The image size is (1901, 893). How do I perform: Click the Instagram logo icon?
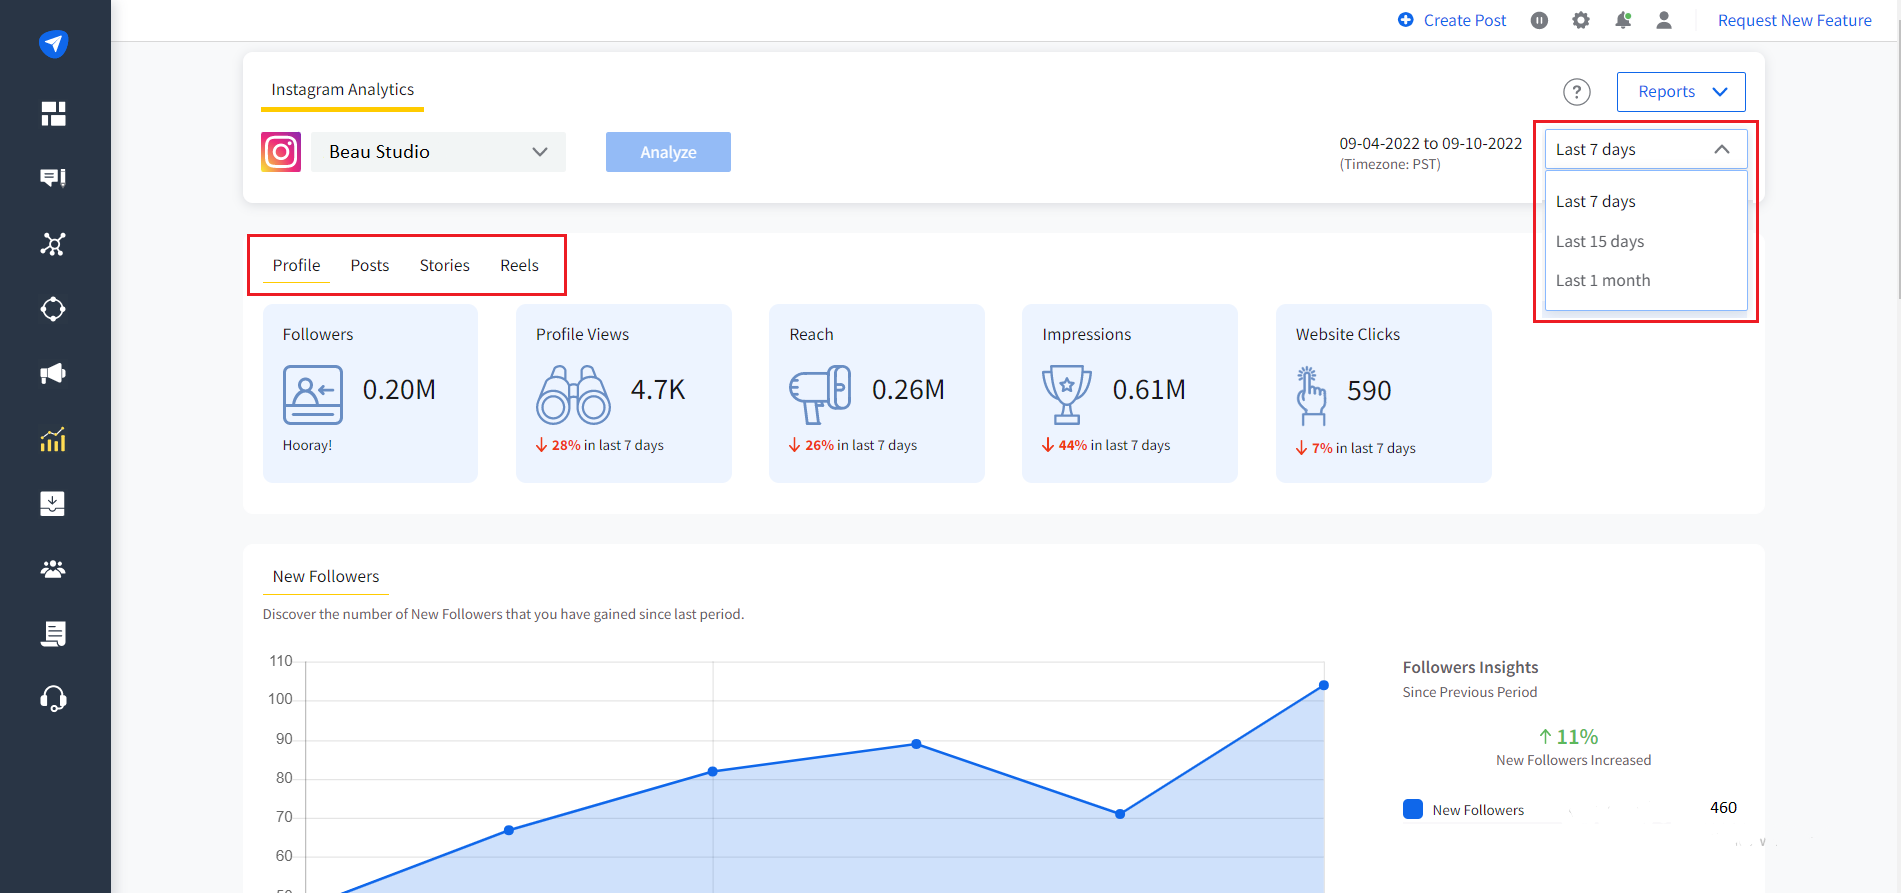281,152
